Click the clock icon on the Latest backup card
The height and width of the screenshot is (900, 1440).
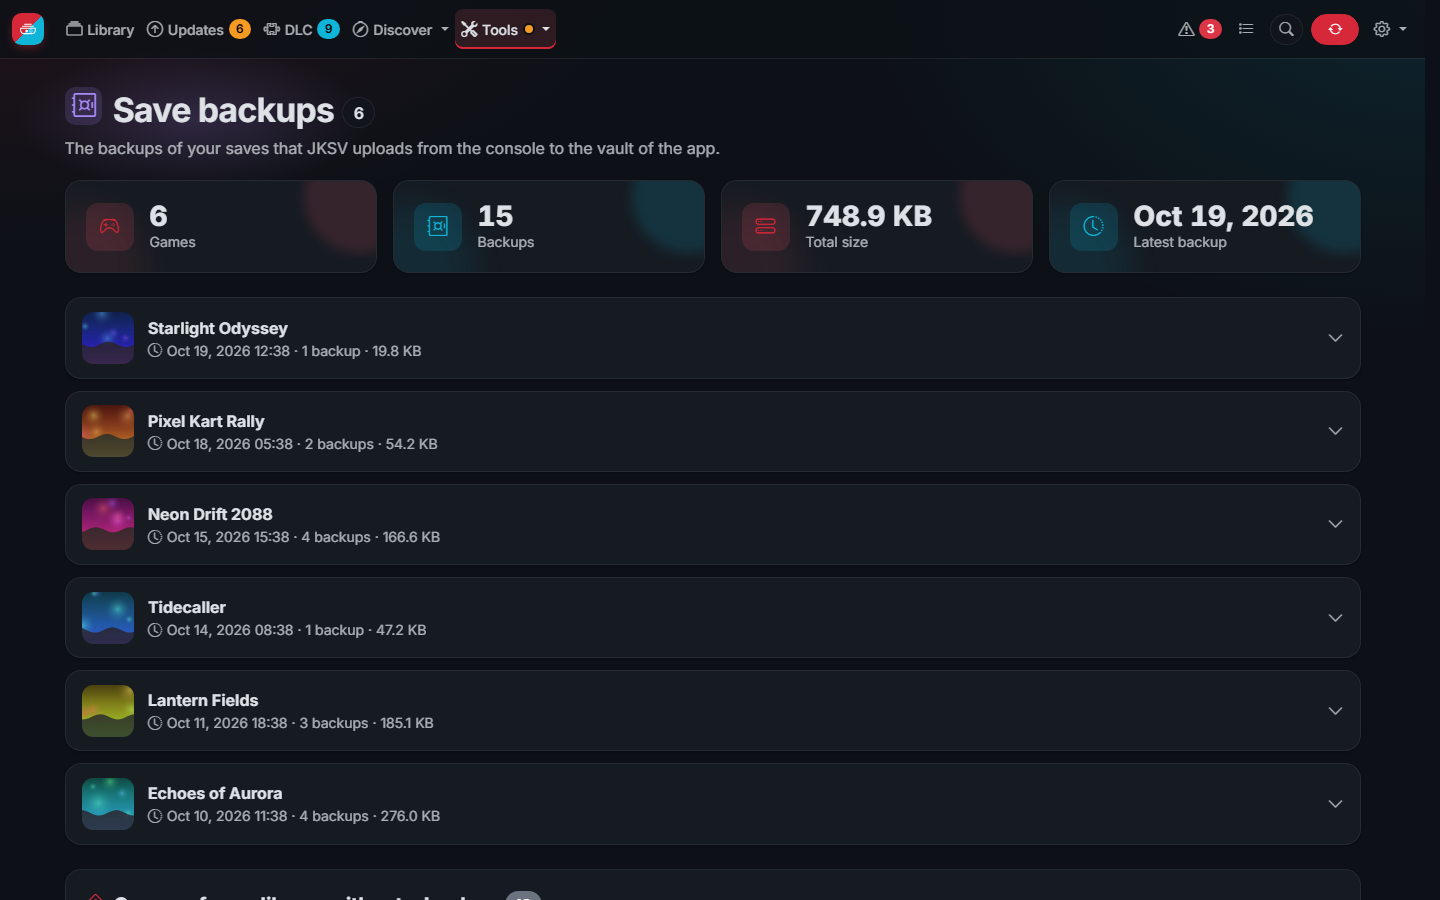click(1094, 227)
